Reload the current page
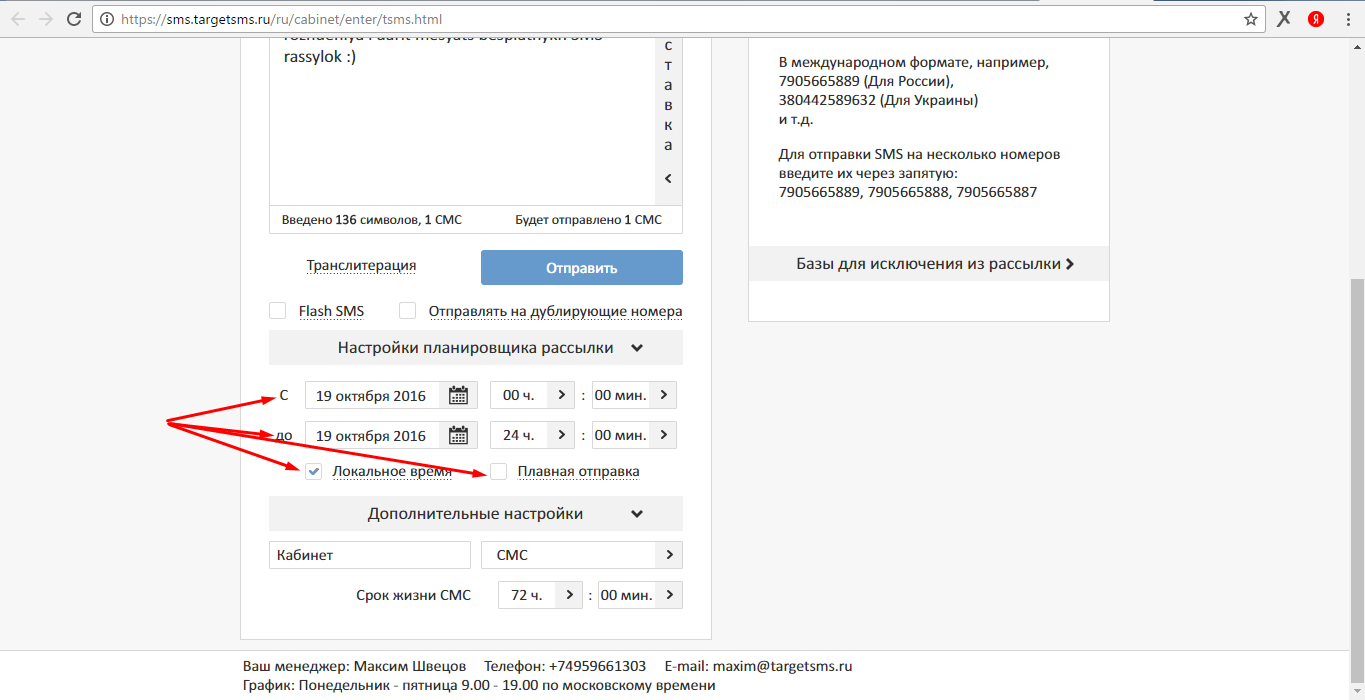The image size is (1365, 700). (74, 19)
